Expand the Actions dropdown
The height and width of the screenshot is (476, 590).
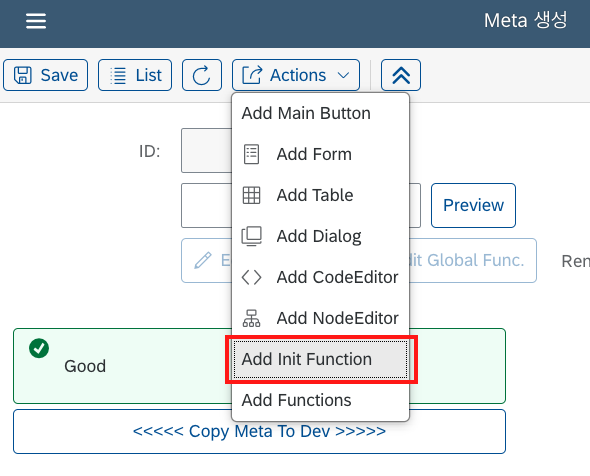coord(296,75)
